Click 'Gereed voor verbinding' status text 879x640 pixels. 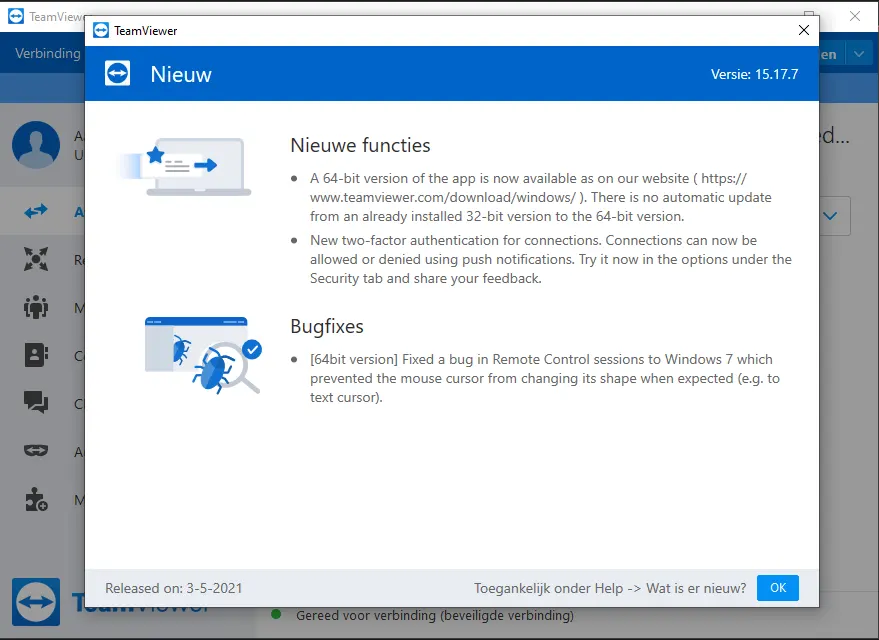coord(435,615)
